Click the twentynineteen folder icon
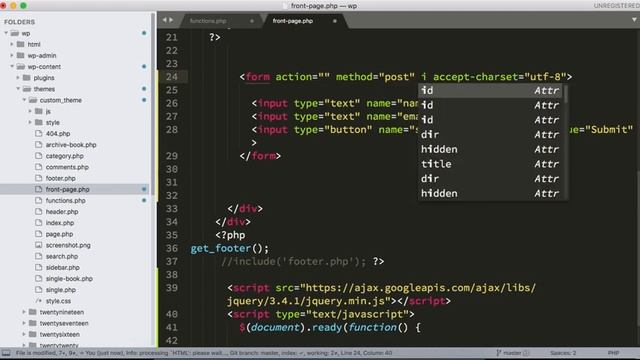 point(33,312)
